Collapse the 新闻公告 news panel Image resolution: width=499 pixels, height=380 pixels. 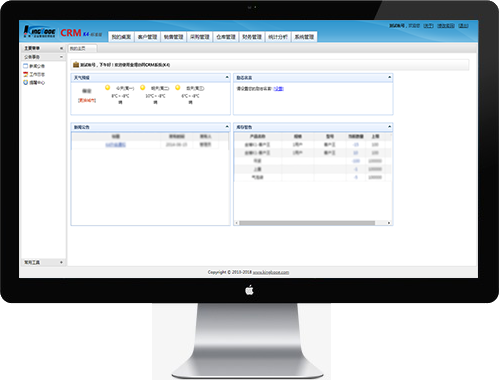click(227, 127)
